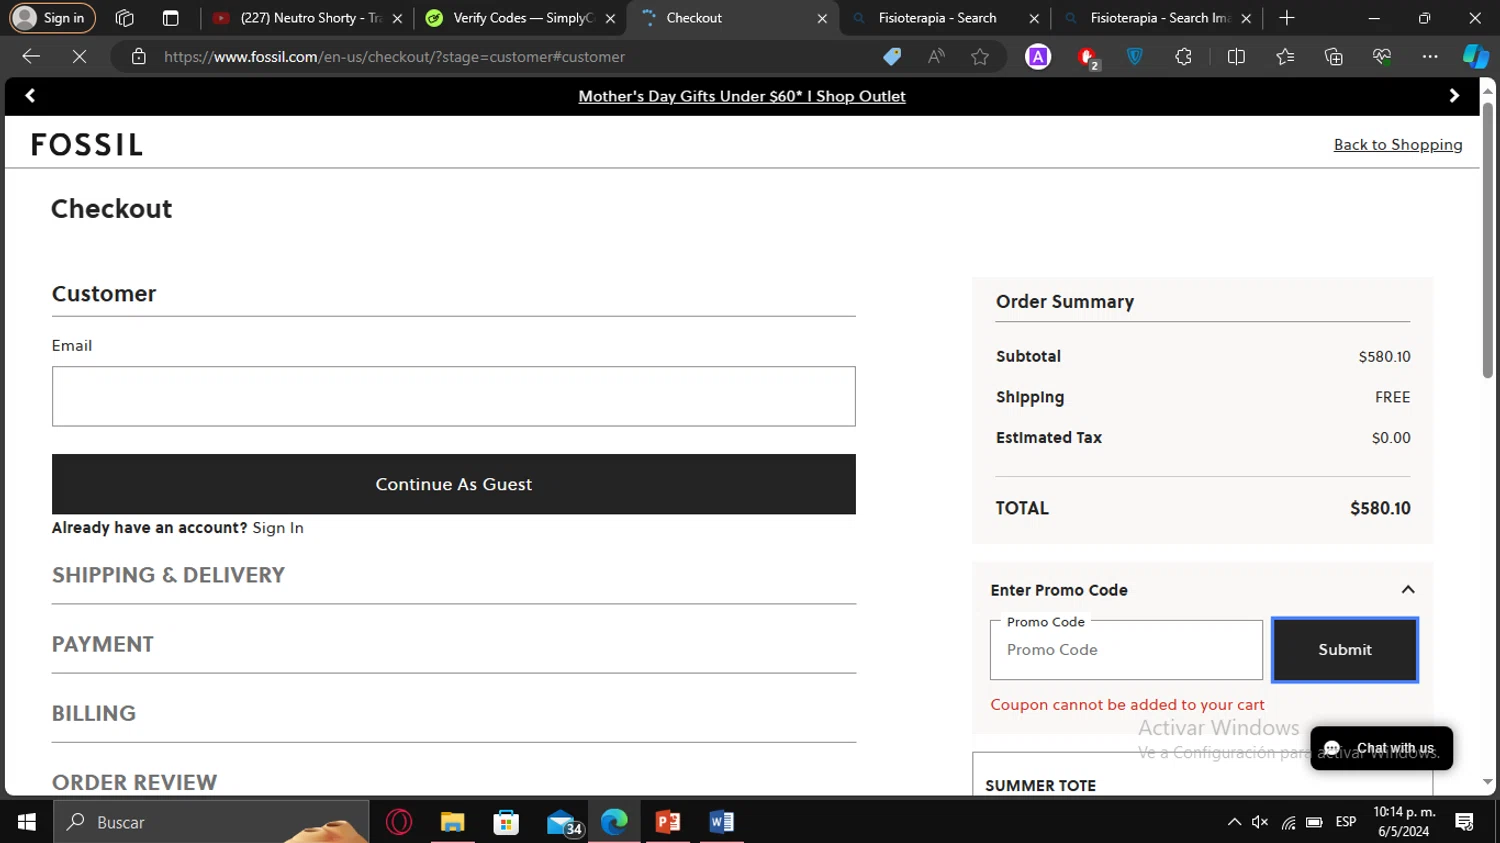Open the Extensions puzzle icon
Viewport: 1500px width, 843px height.
pos(1184,57)
